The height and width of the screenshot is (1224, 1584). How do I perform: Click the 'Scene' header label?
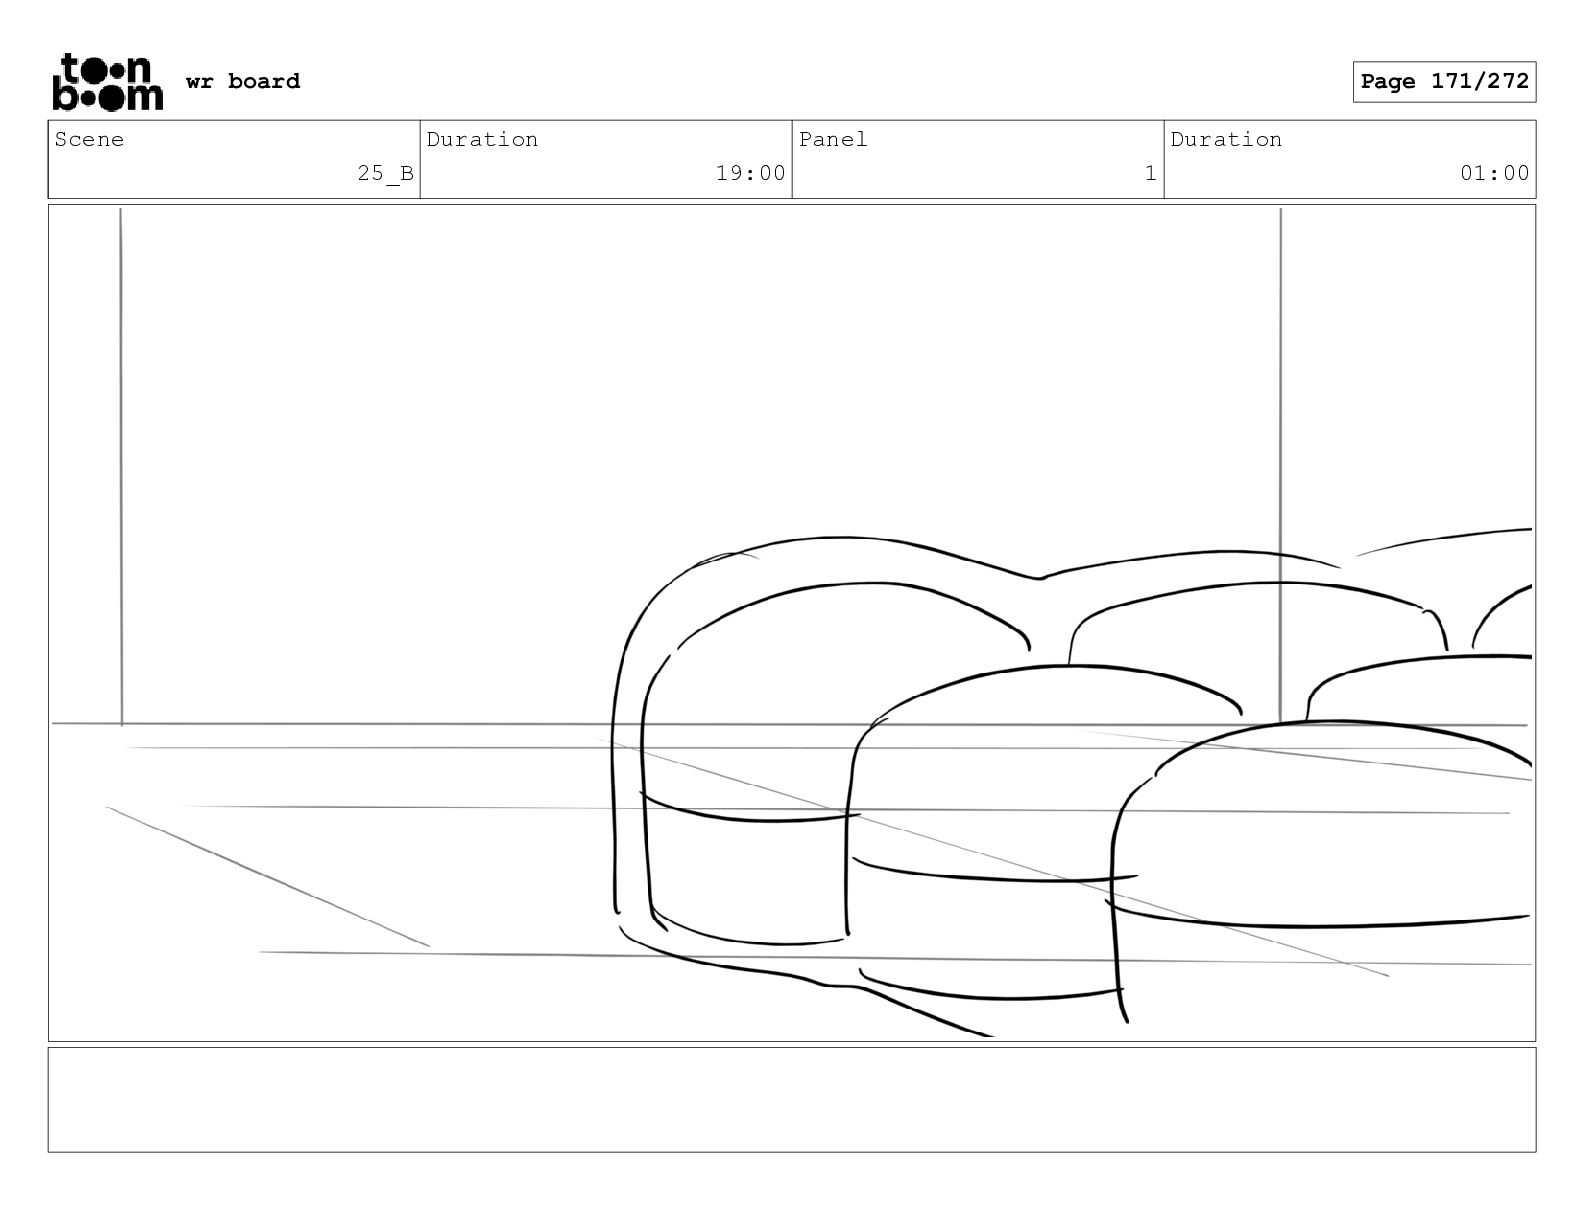[90, 140]
